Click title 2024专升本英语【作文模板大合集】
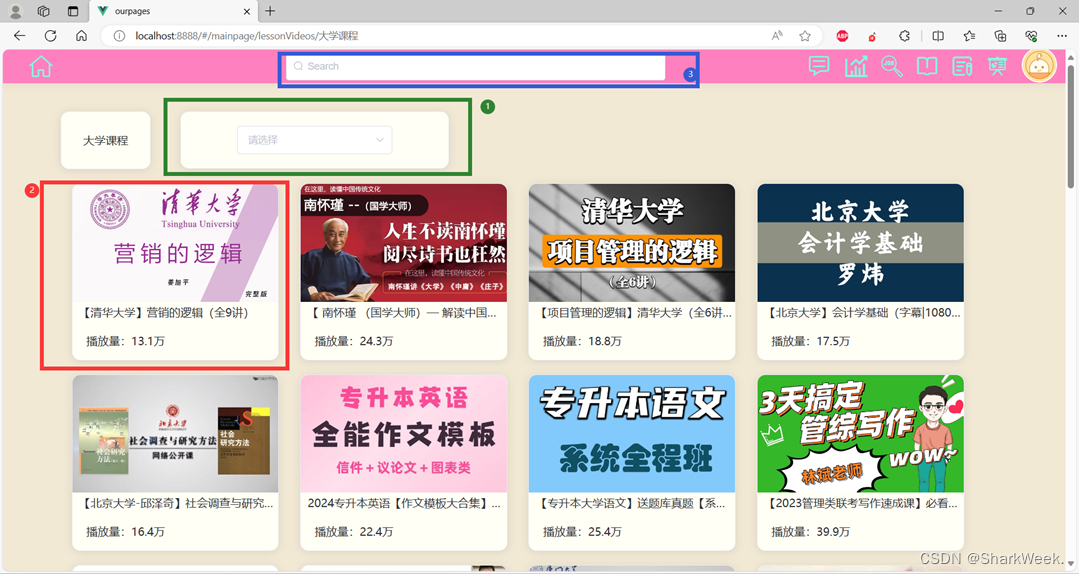This screenshot has width=1079, height=574. point(404,504)
